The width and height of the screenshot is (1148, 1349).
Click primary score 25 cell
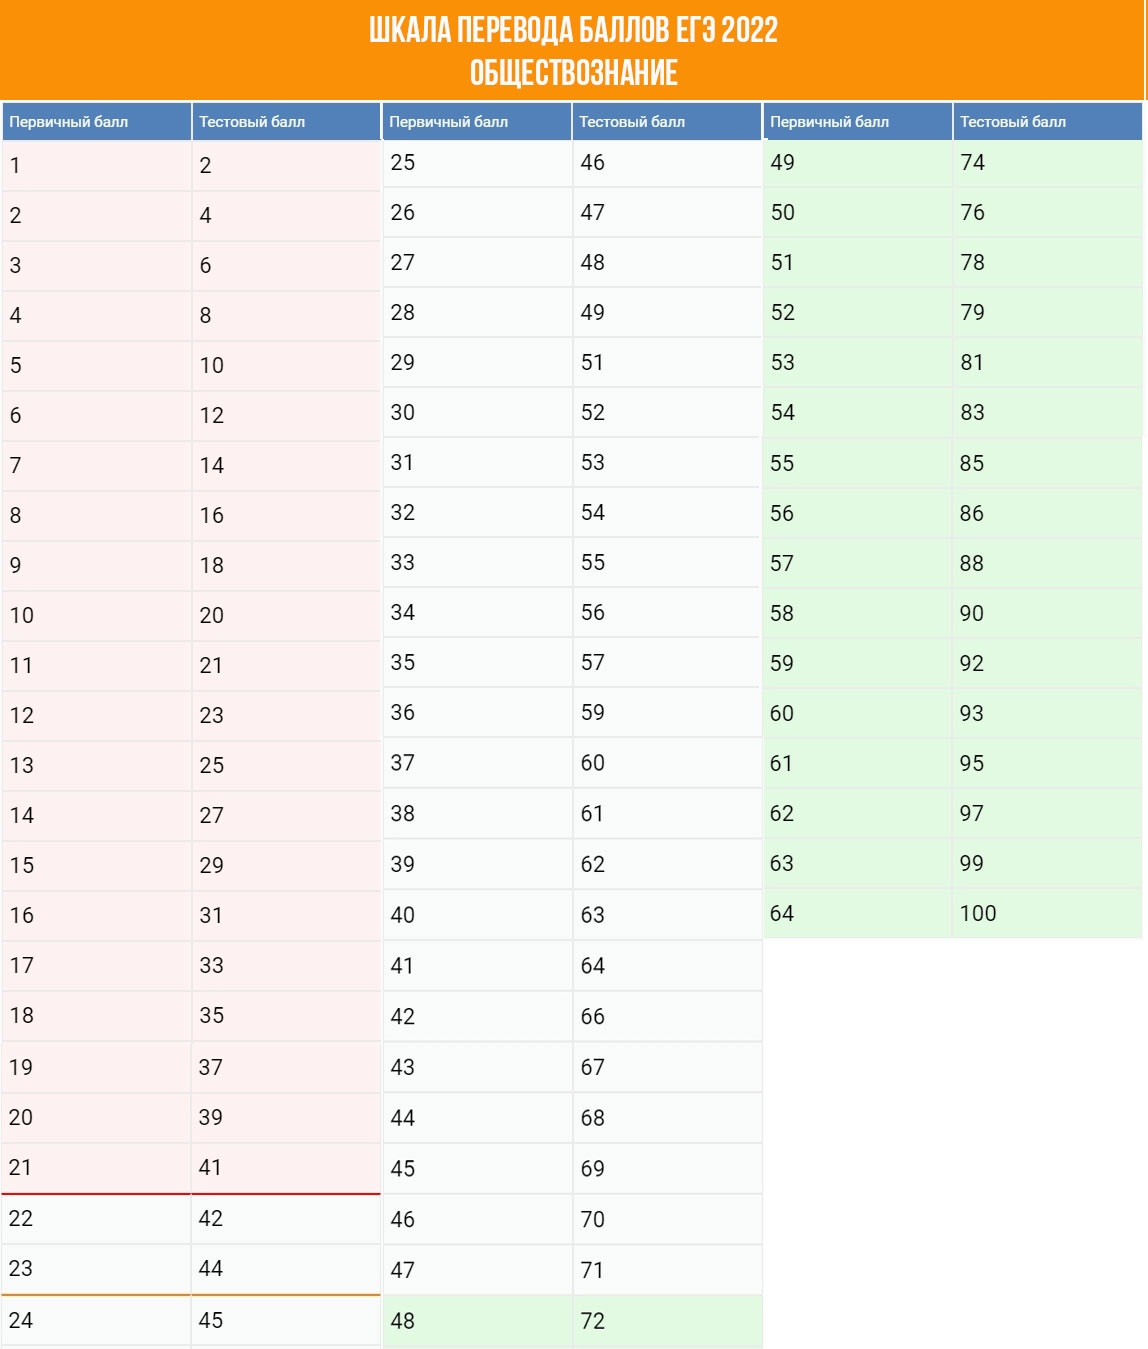tap(477, 163)
